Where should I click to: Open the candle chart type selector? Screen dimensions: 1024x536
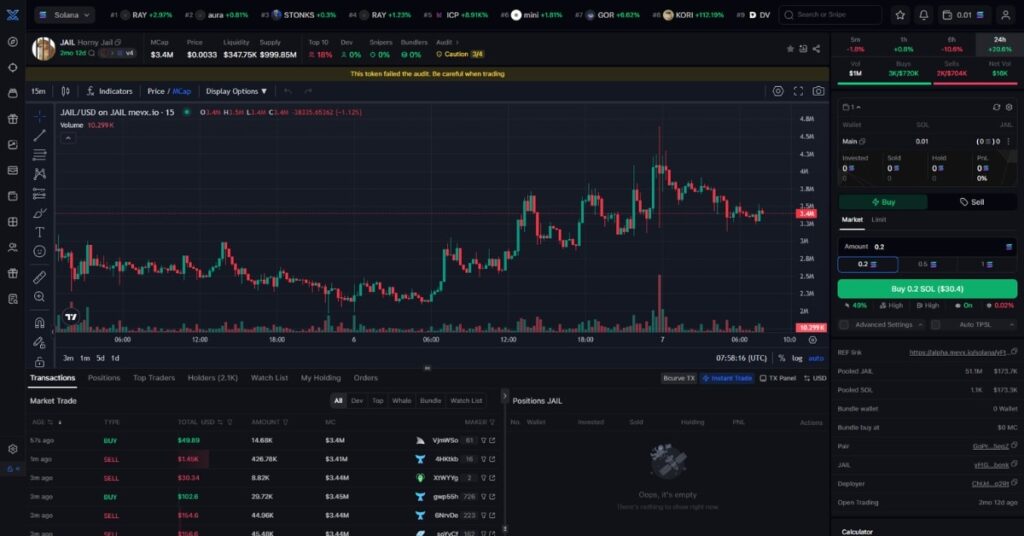pyautogui.click(x=65, y=91)
